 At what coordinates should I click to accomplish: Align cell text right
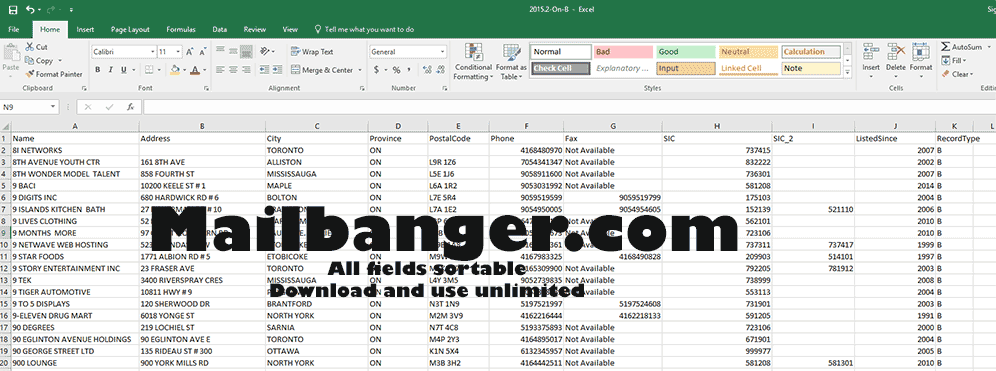(x=246, y=70)
